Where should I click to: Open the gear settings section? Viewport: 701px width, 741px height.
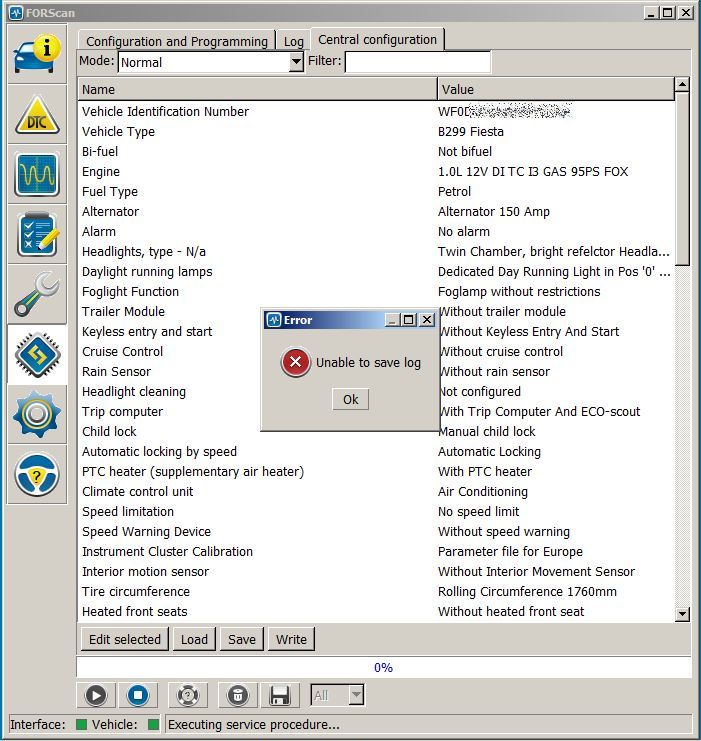point(39,414)
